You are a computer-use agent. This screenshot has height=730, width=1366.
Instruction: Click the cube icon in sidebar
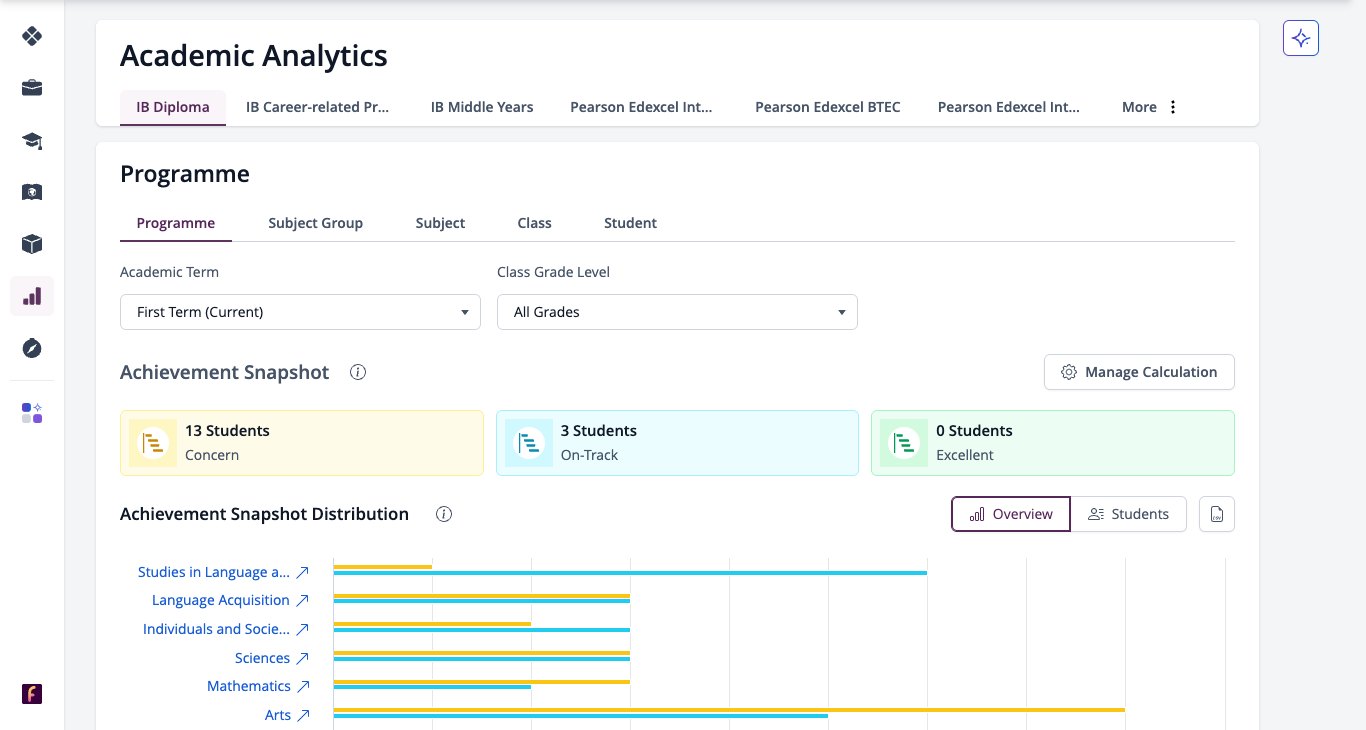point(32,244)
